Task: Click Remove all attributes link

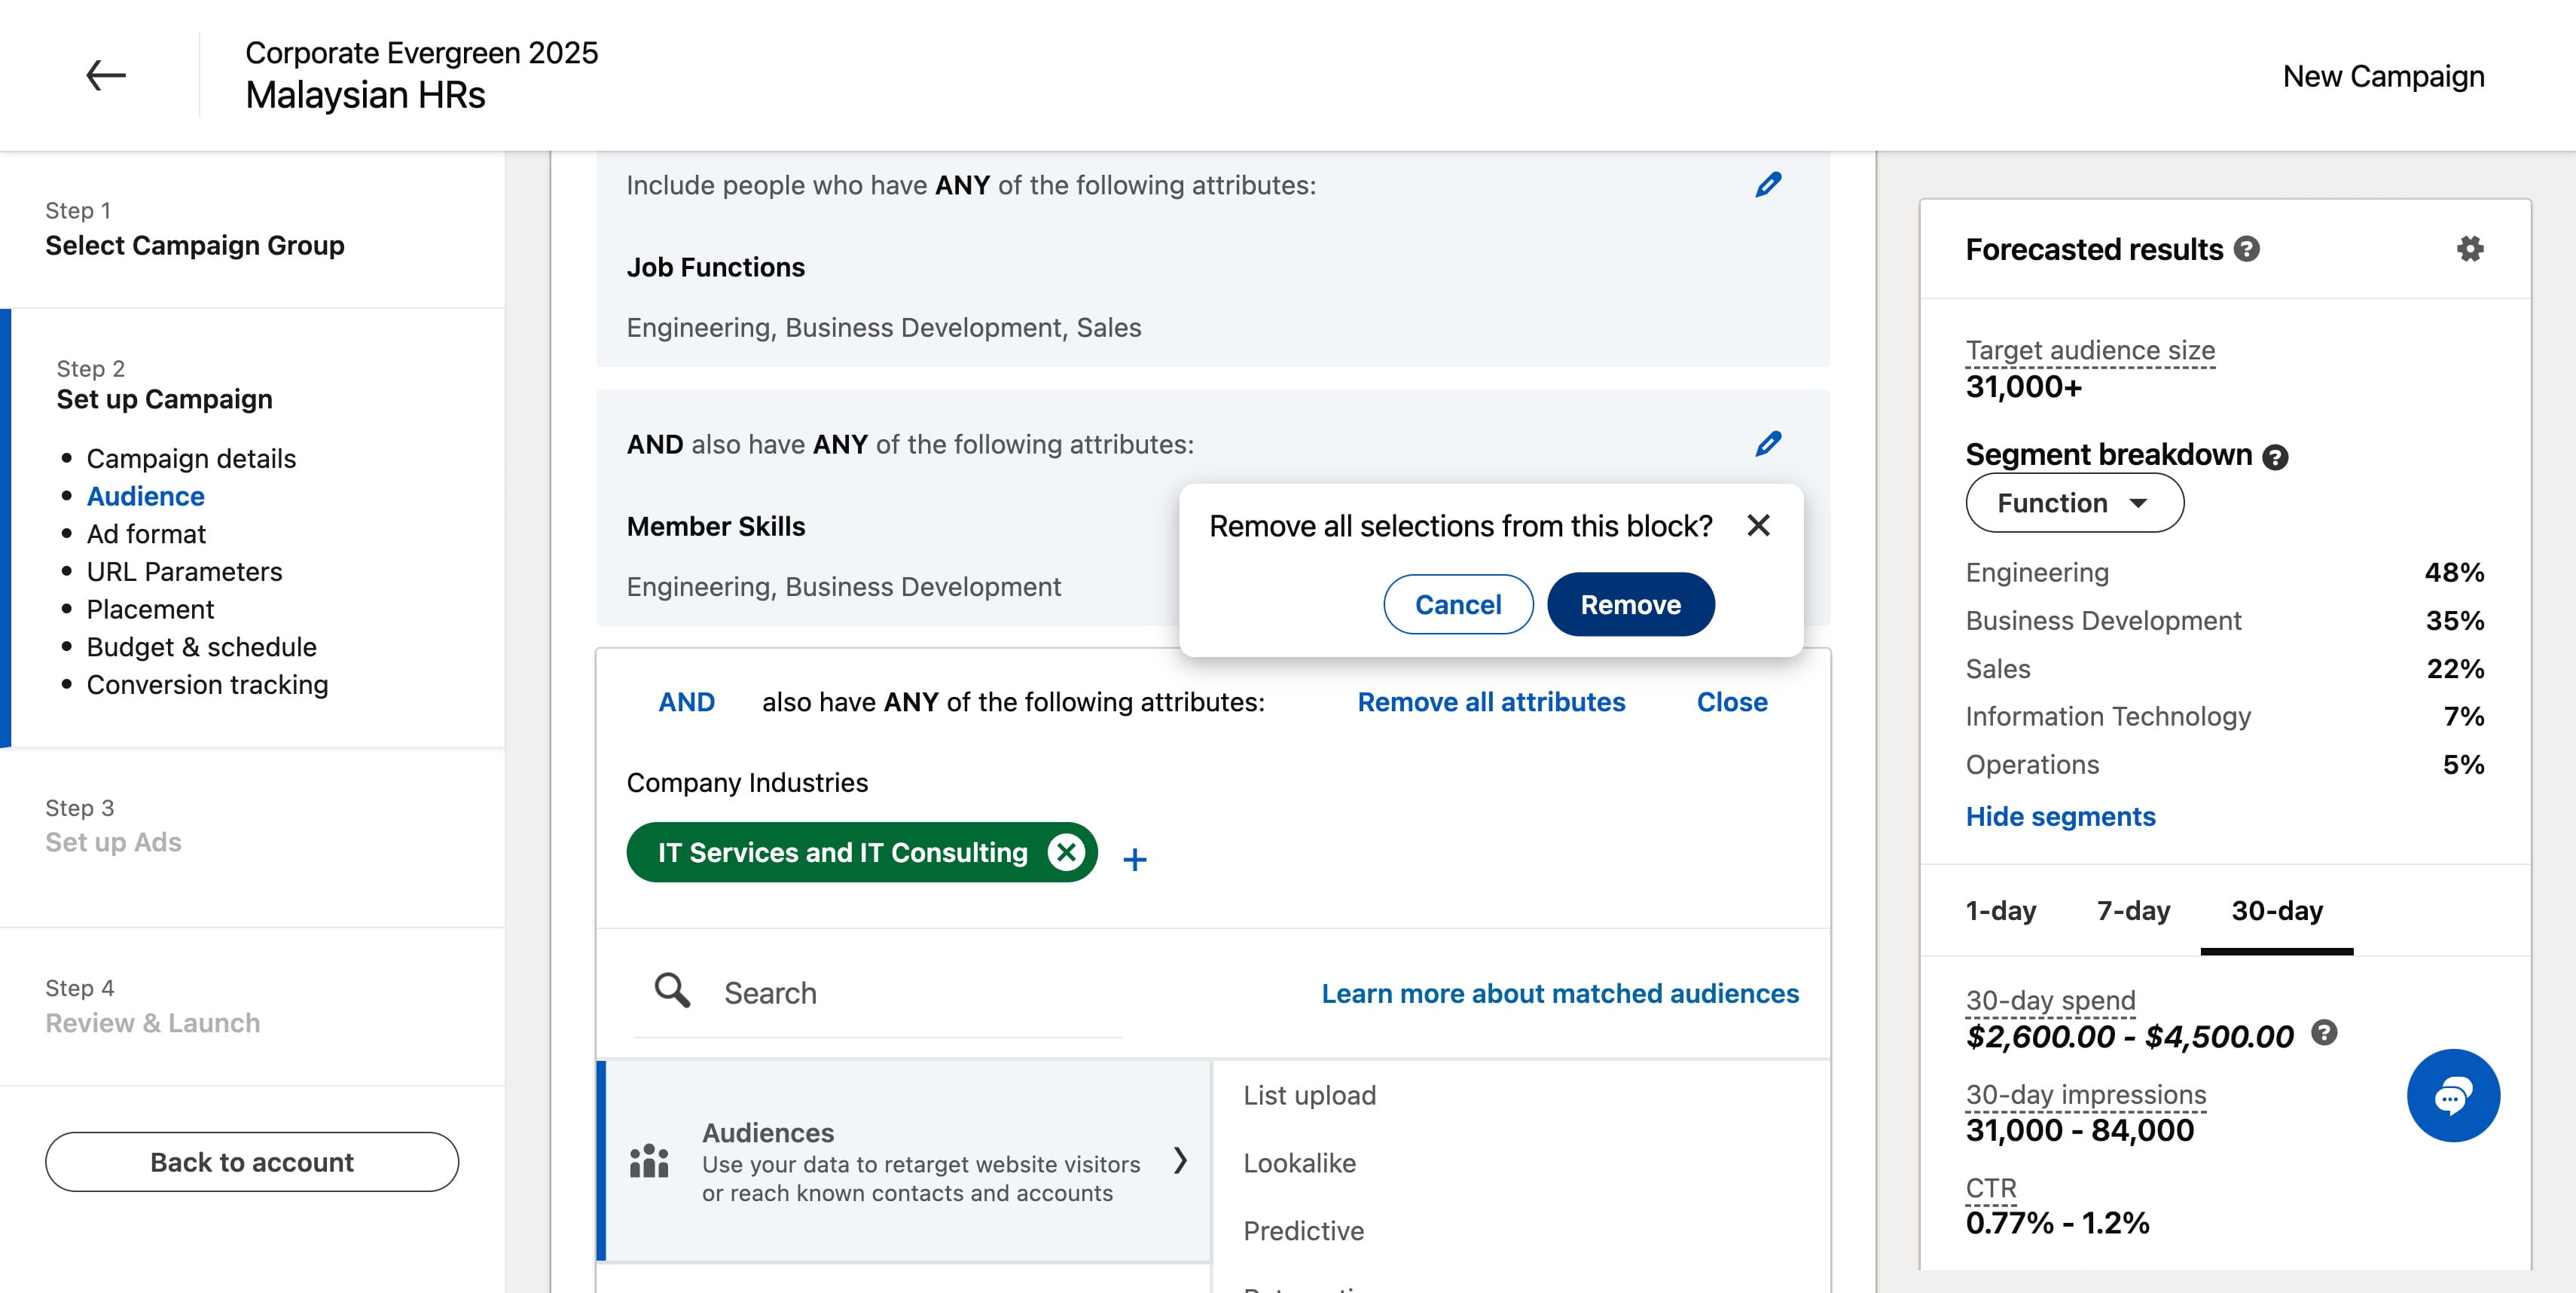Action: pyautogui.click(x=1491, y=702)
